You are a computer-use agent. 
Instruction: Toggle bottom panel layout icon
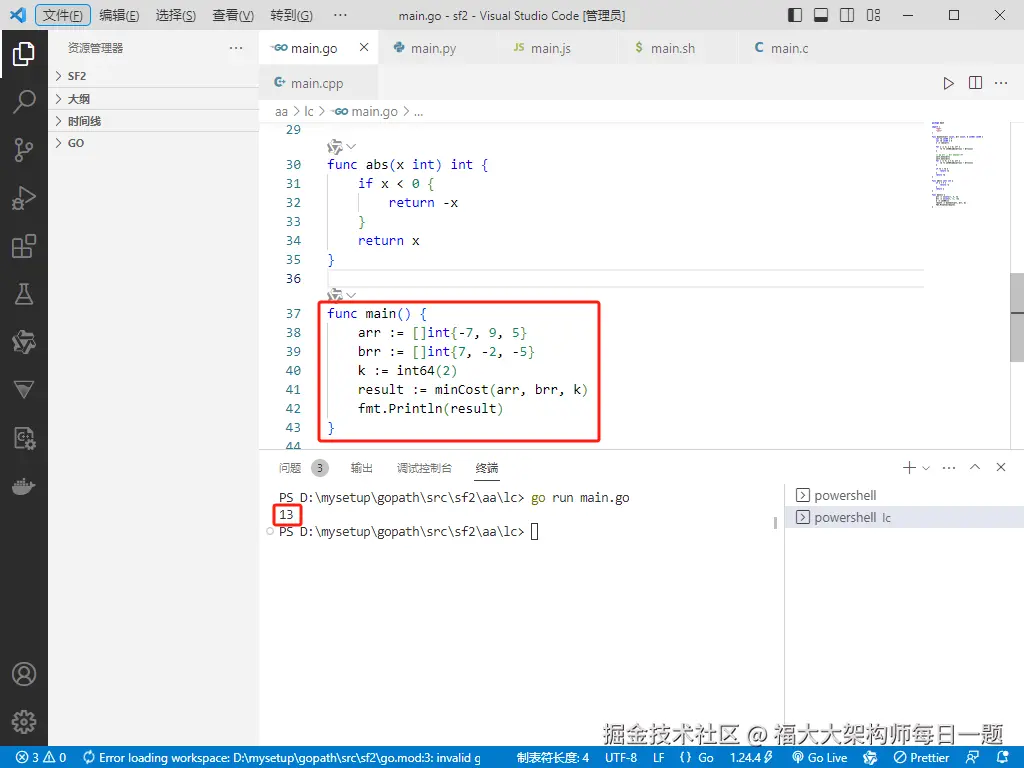[821, 15]
